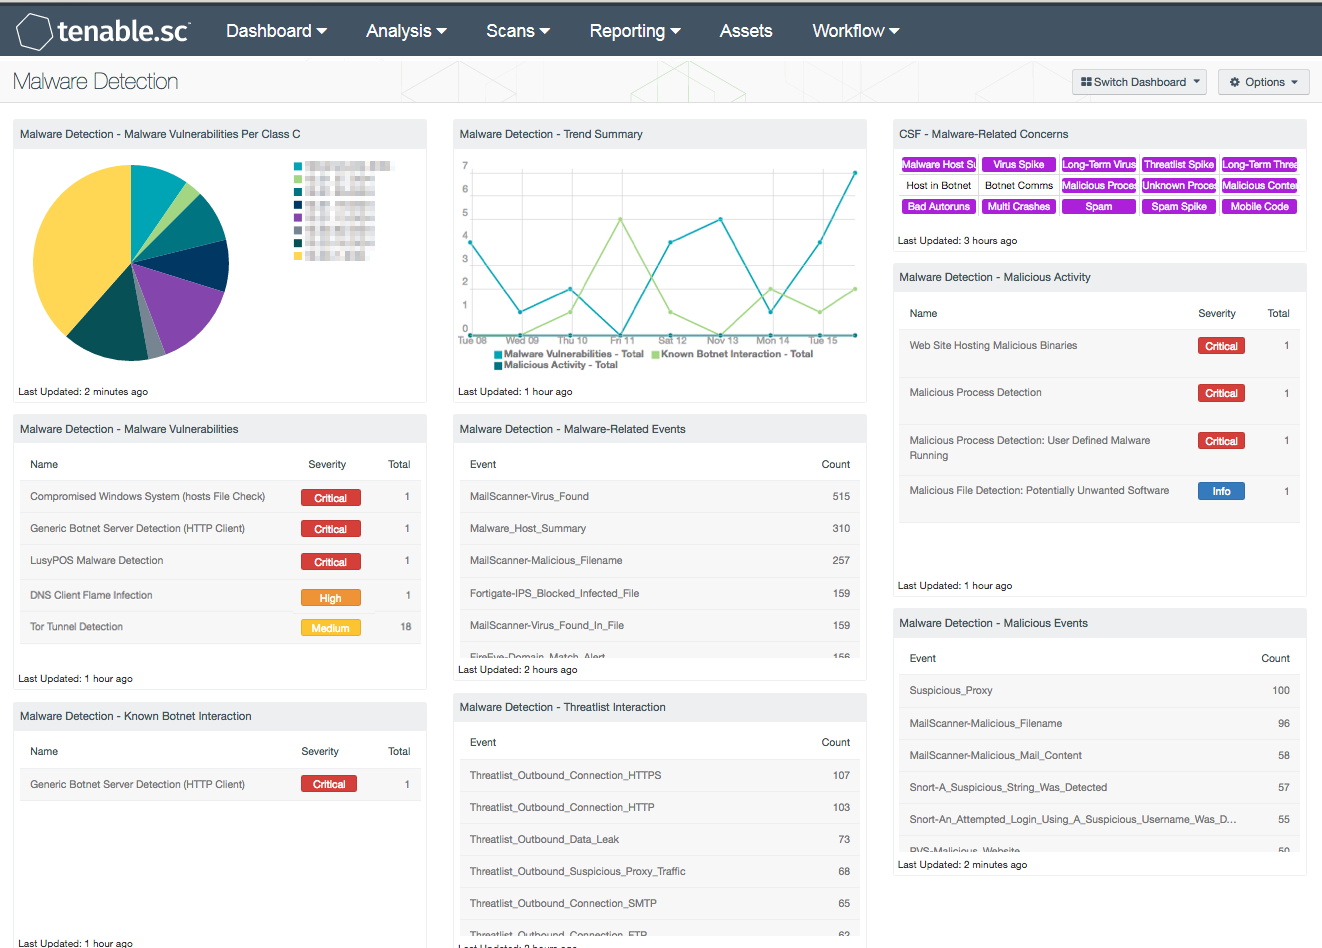This screenshot has width=1322, height=948.
Task: Select the Malware_Host_Summary event
Action: (660, 528)
